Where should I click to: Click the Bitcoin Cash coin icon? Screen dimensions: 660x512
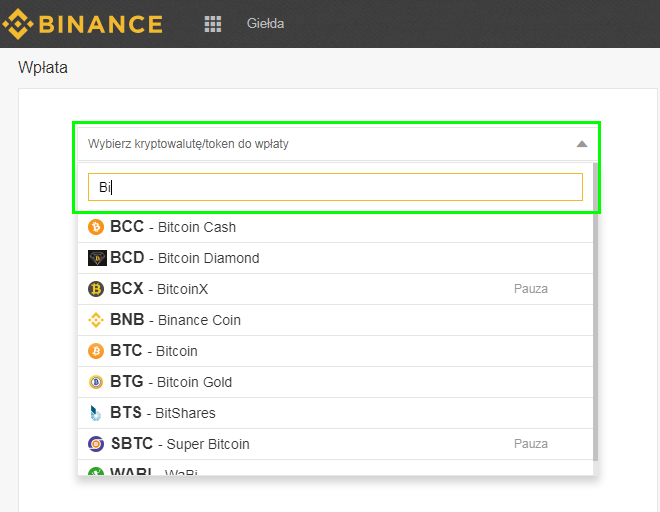[96, 227]
